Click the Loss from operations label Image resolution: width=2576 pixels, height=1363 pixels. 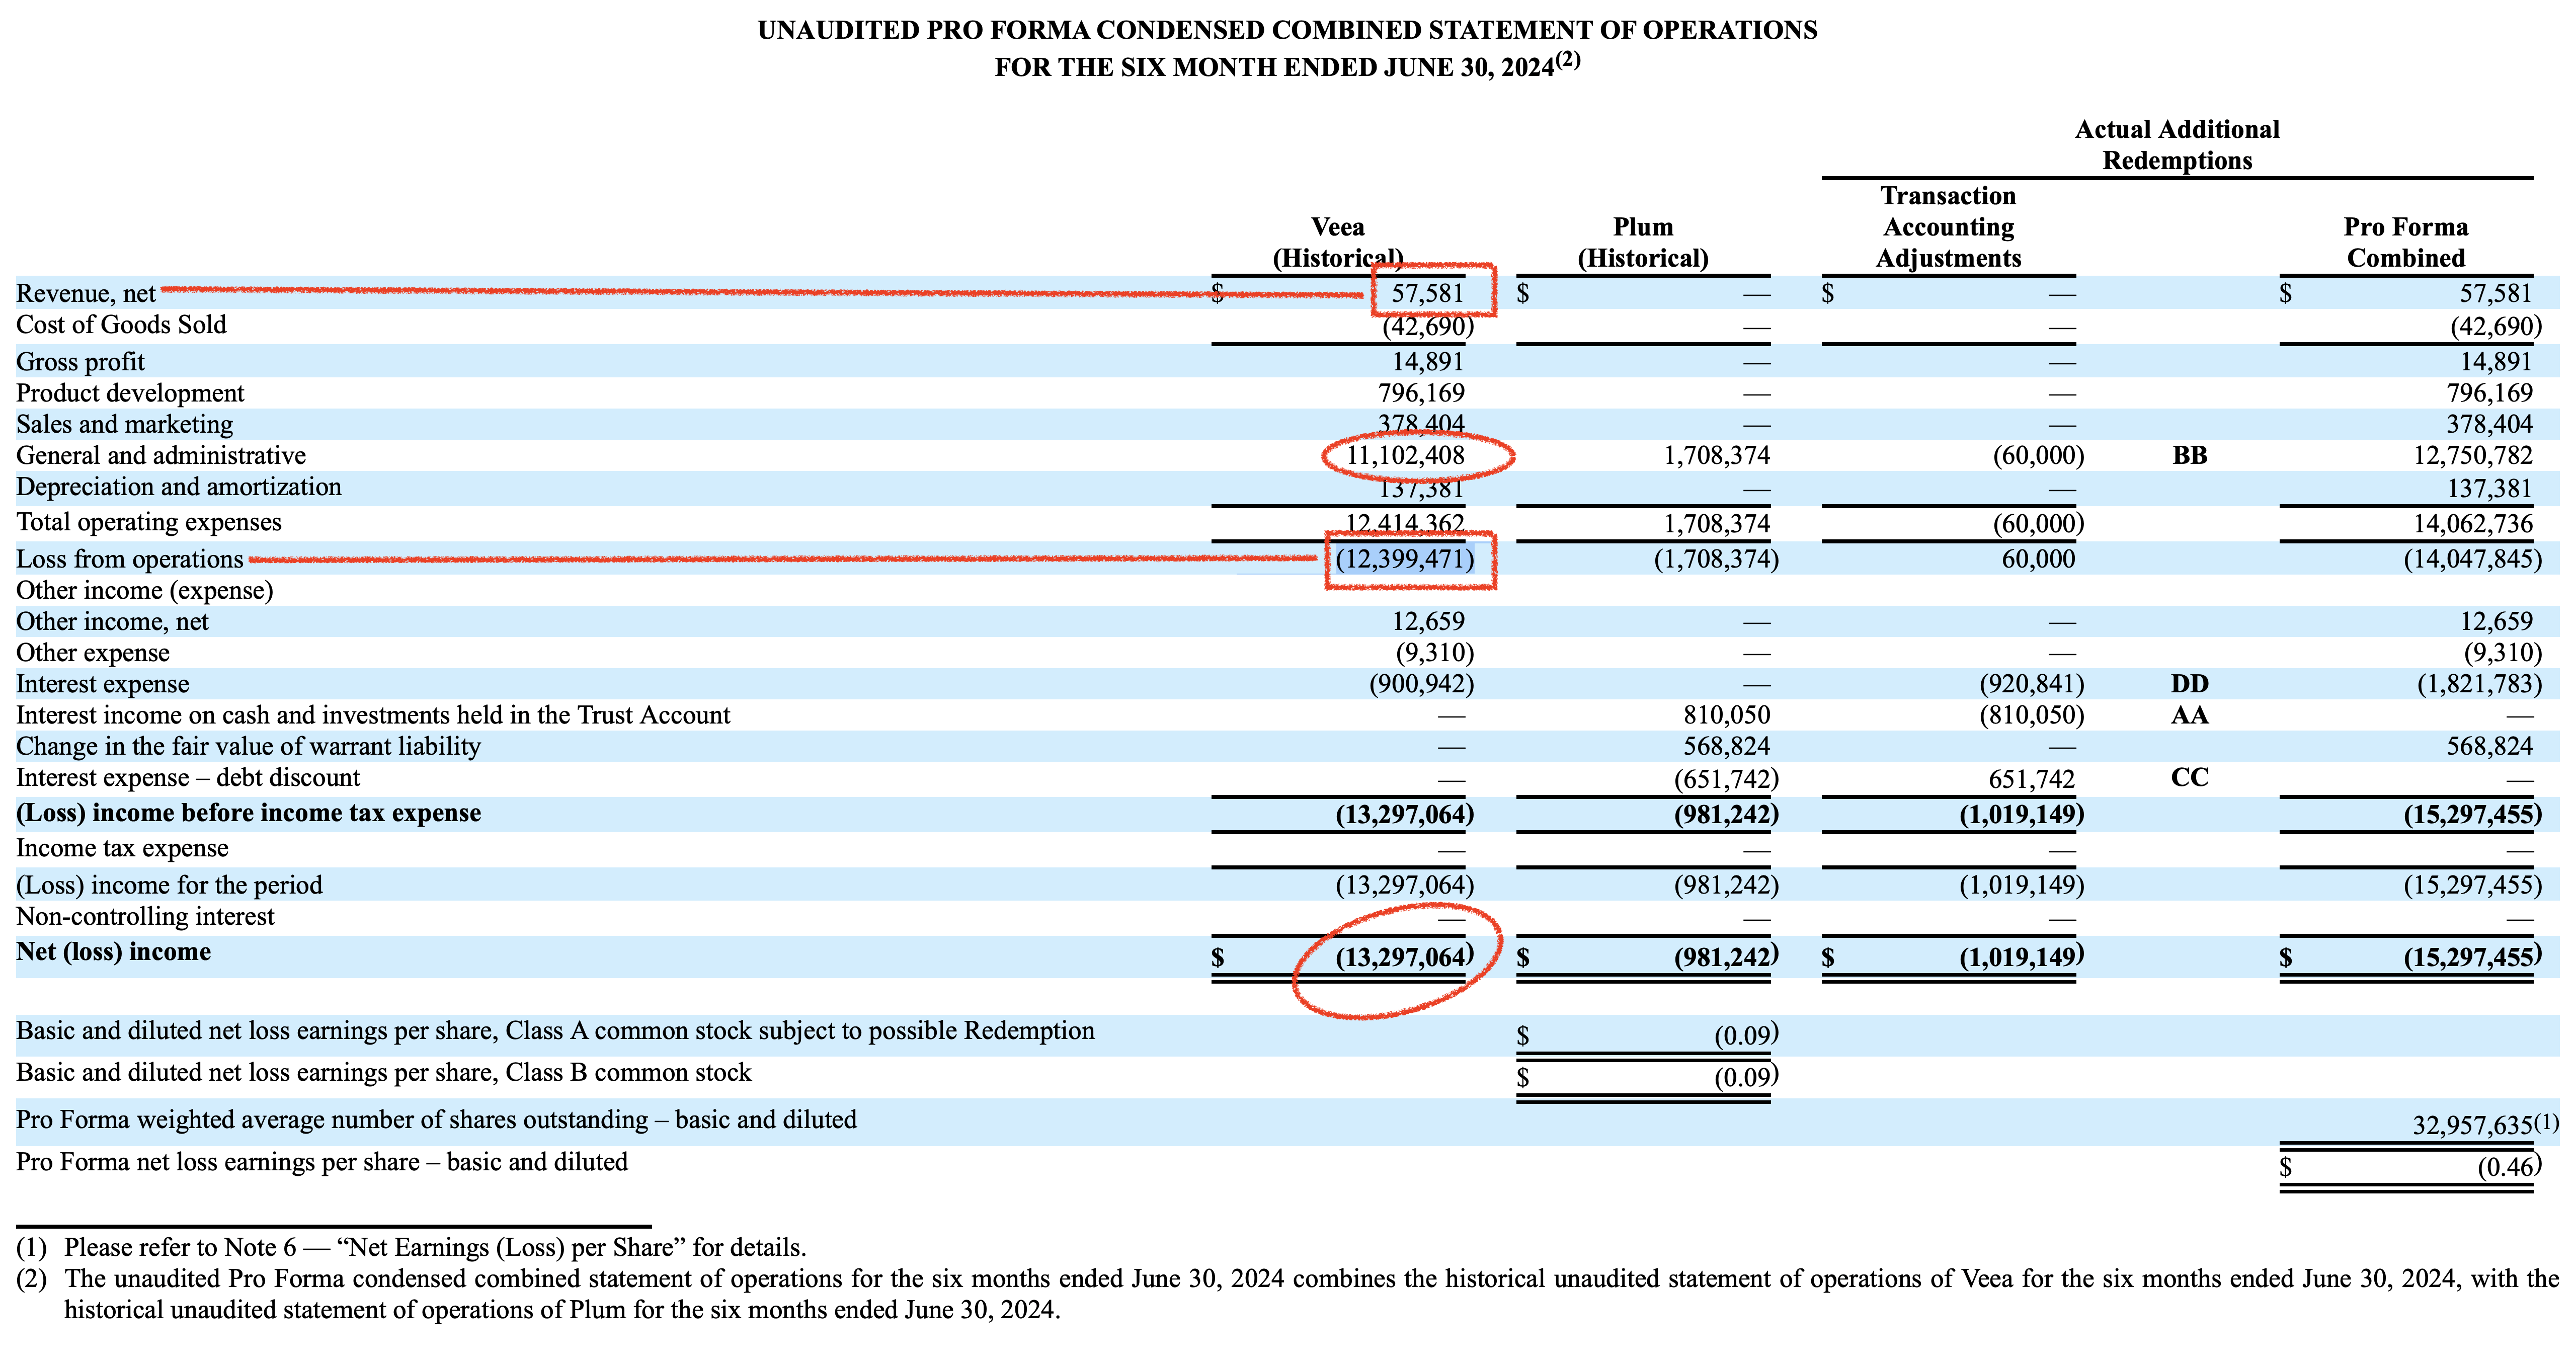pyautogui.click(x=130, y=559)
